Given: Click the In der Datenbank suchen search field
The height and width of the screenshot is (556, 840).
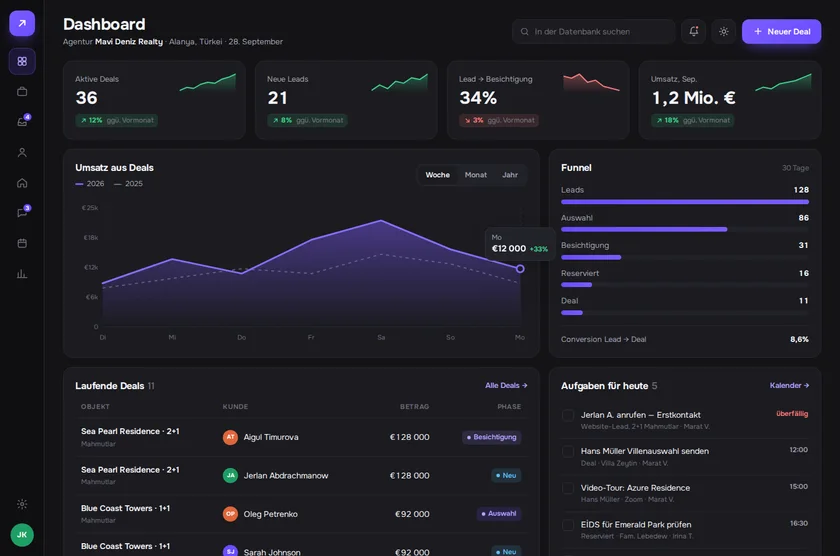Looking at the screenshot, I should click(593, 32).
